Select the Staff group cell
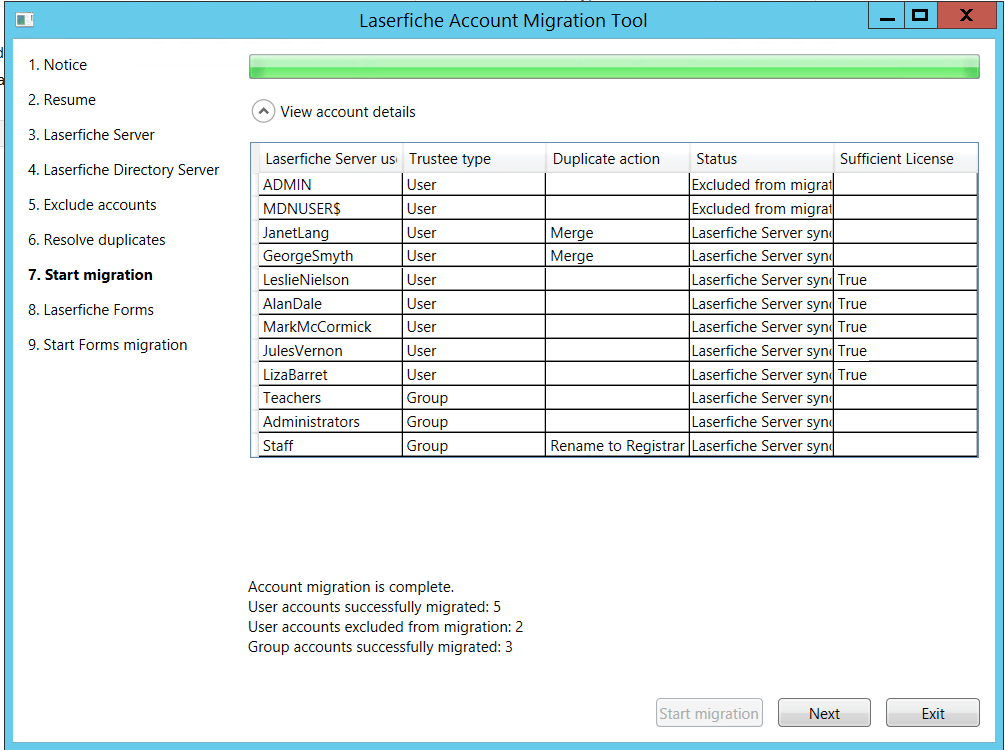 coord(331,446)
